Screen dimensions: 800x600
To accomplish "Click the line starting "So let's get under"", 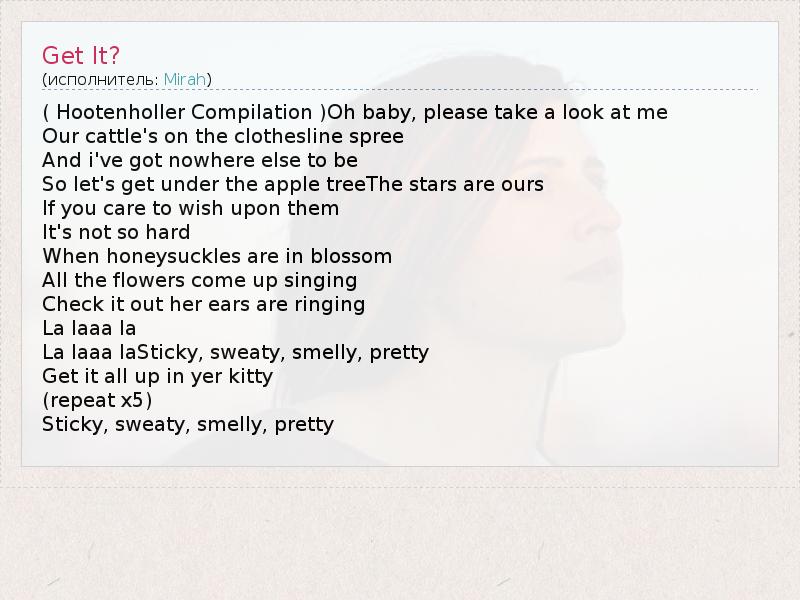I will pyautogui.click(x=293, y=184).
